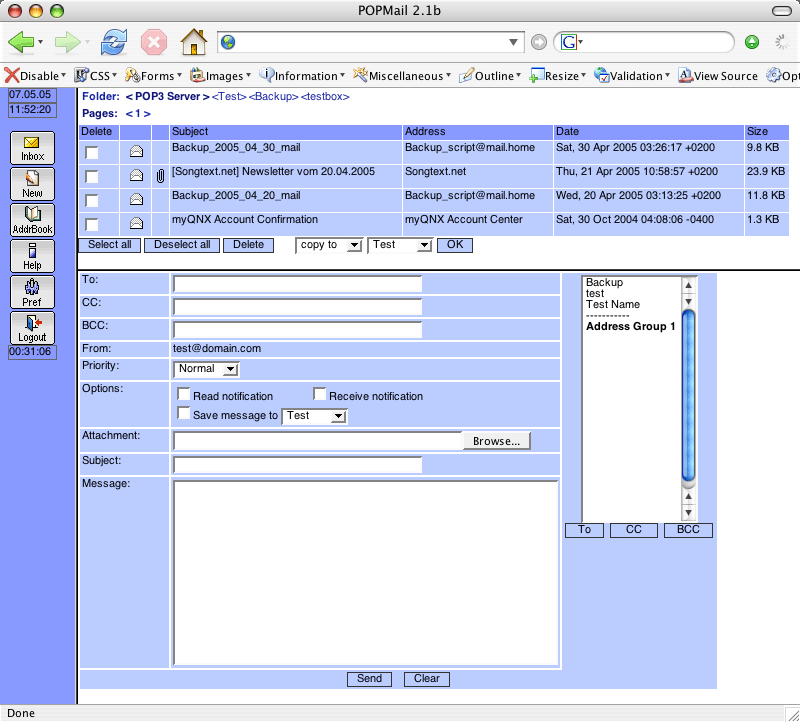Go forward with the green forward arrow
Image resolution: width=800 pixels, height=722 pixels.
(x=67, y=42)
